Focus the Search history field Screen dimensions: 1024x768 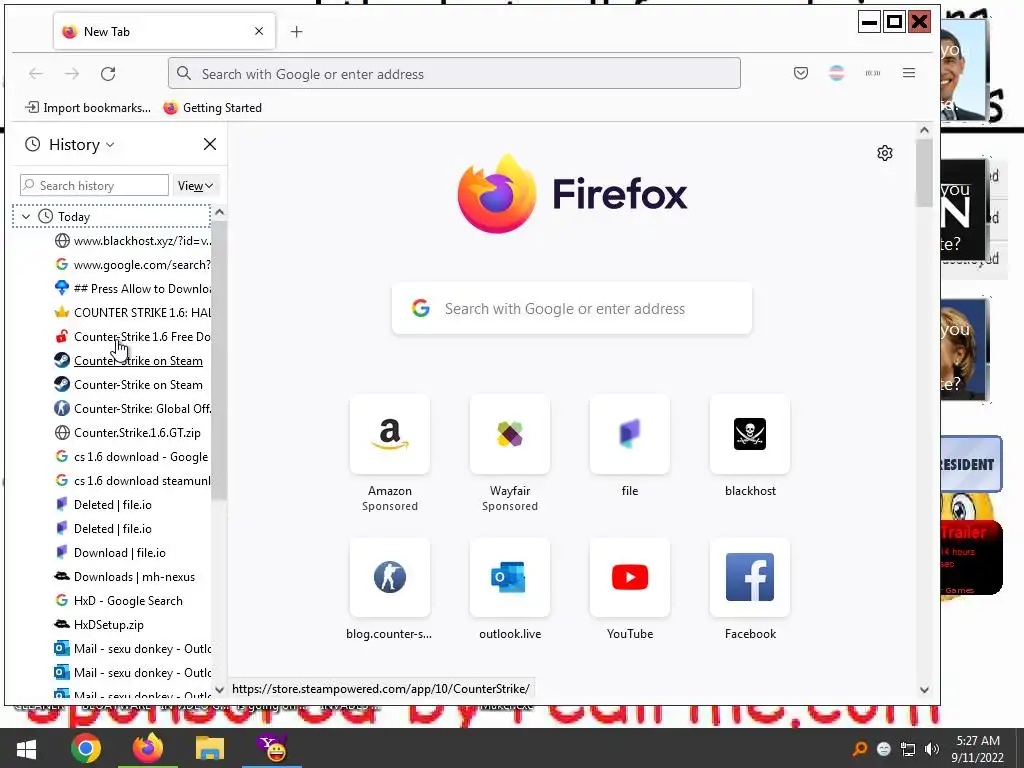click(95, 185)
